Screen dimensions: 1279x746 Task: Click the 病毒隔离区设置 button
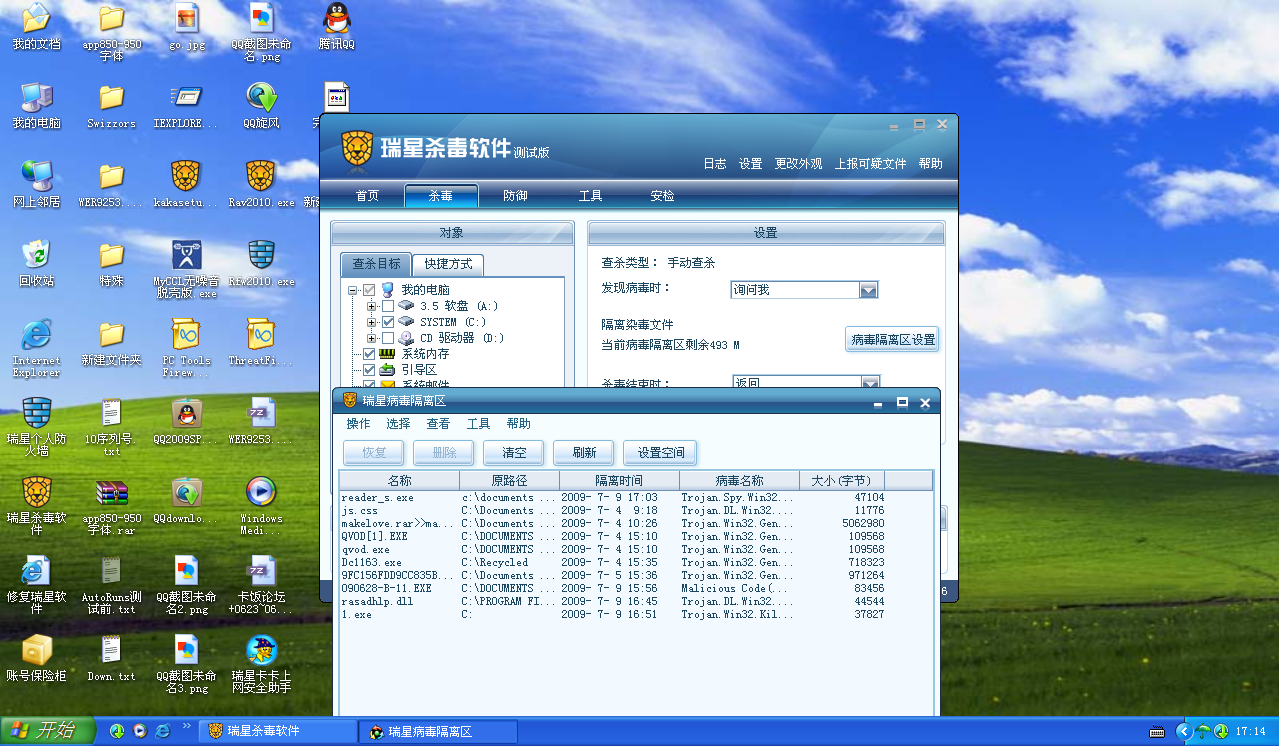pos(893,340)
